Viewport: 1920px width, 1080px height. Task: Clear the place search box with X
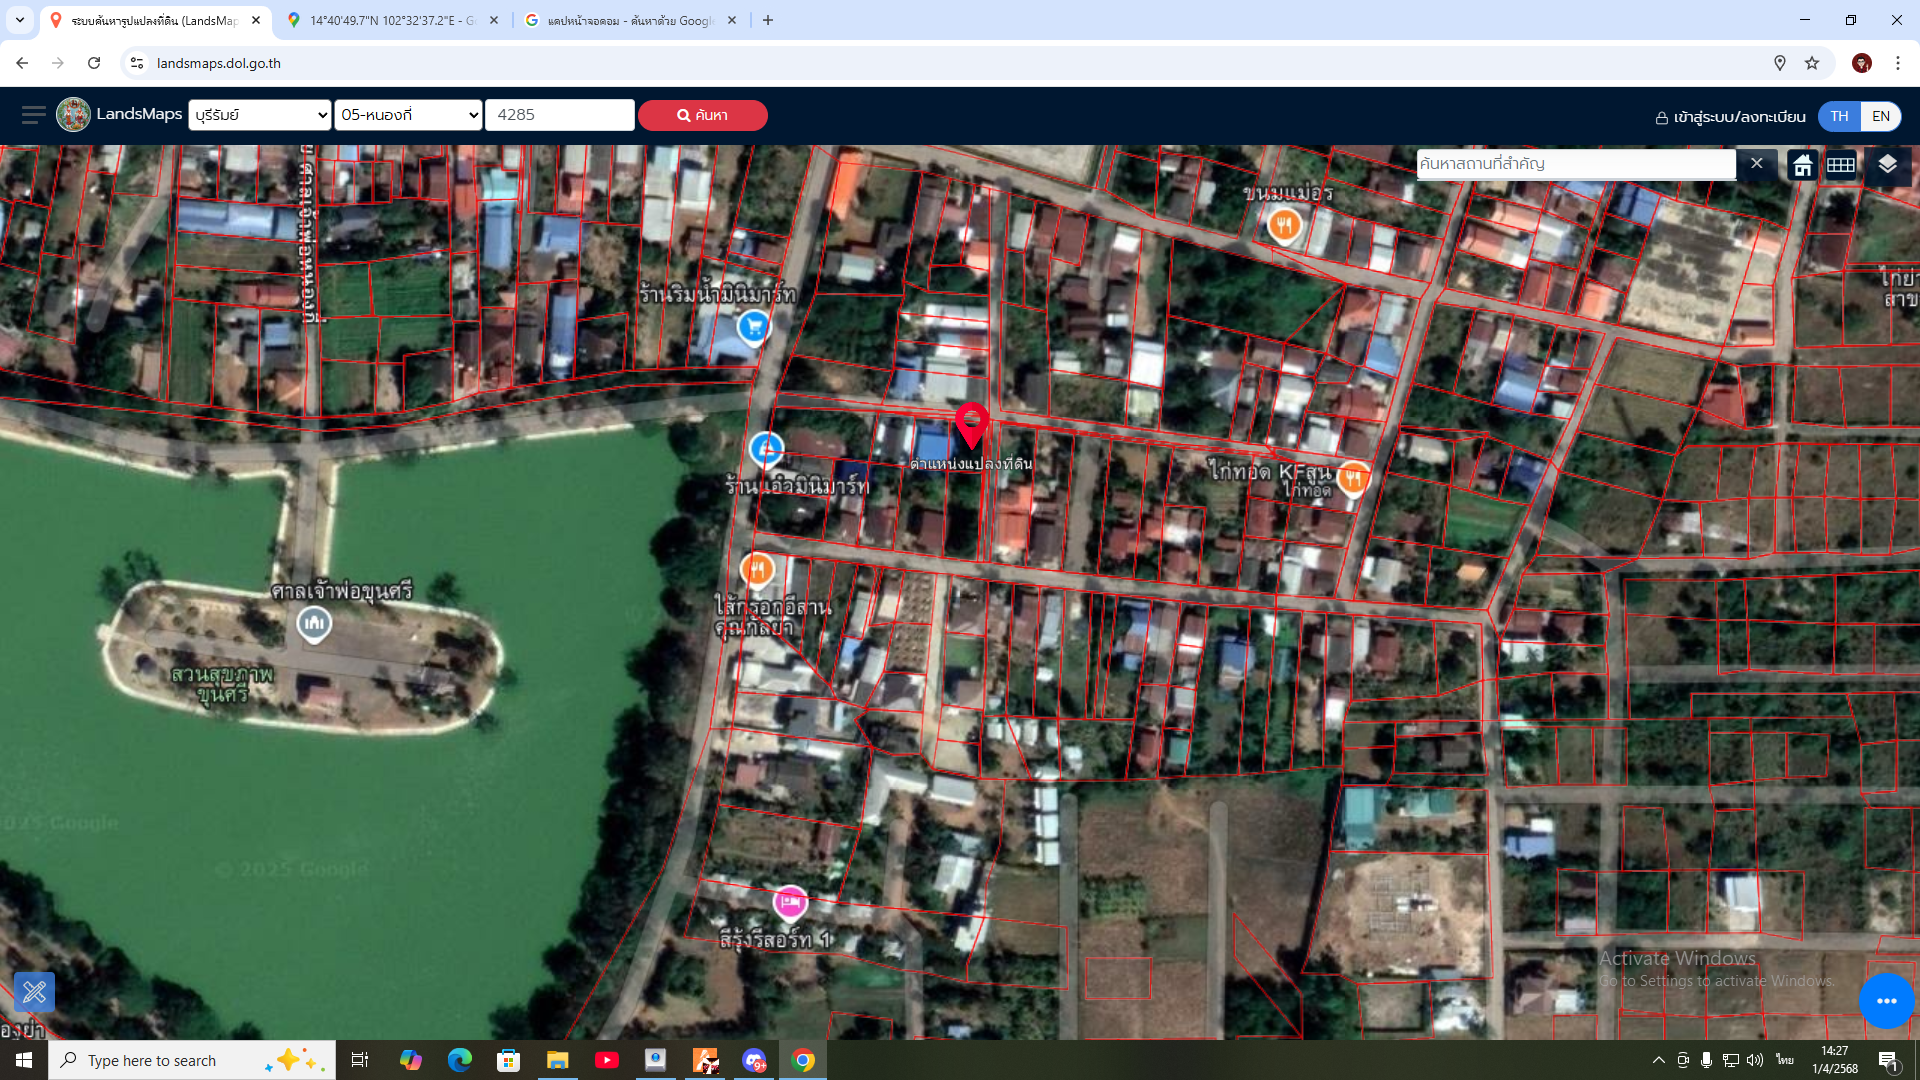[1757, 164]
